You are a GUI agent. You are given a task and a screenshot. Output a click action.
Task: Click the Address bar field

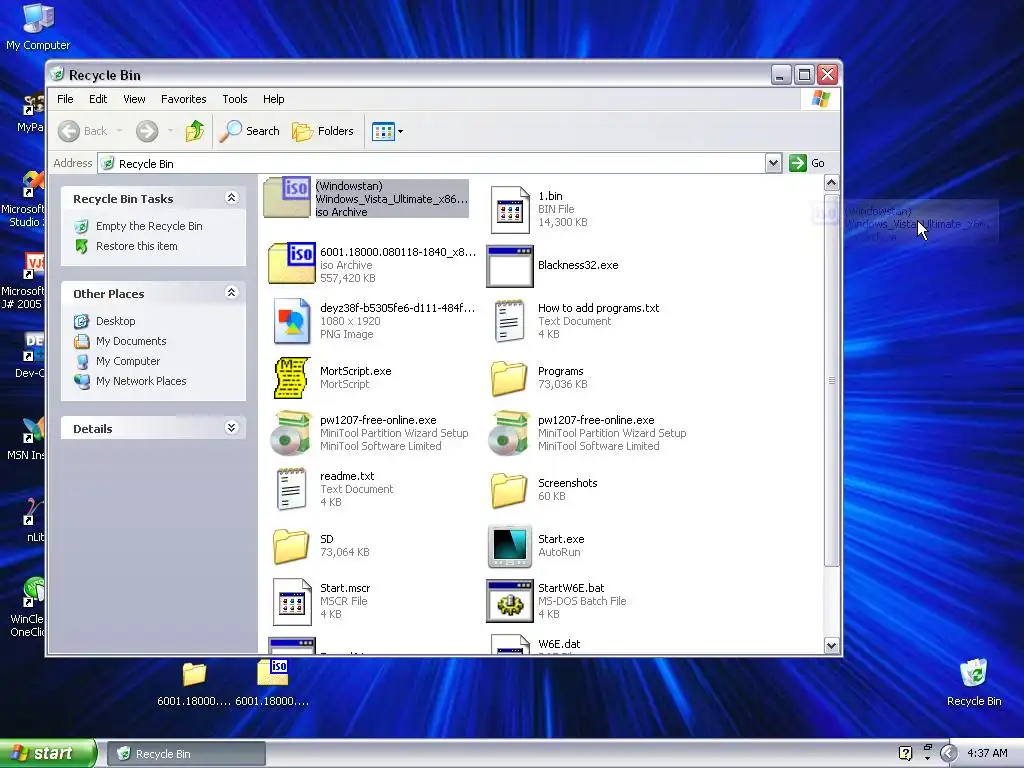(431, 163)
